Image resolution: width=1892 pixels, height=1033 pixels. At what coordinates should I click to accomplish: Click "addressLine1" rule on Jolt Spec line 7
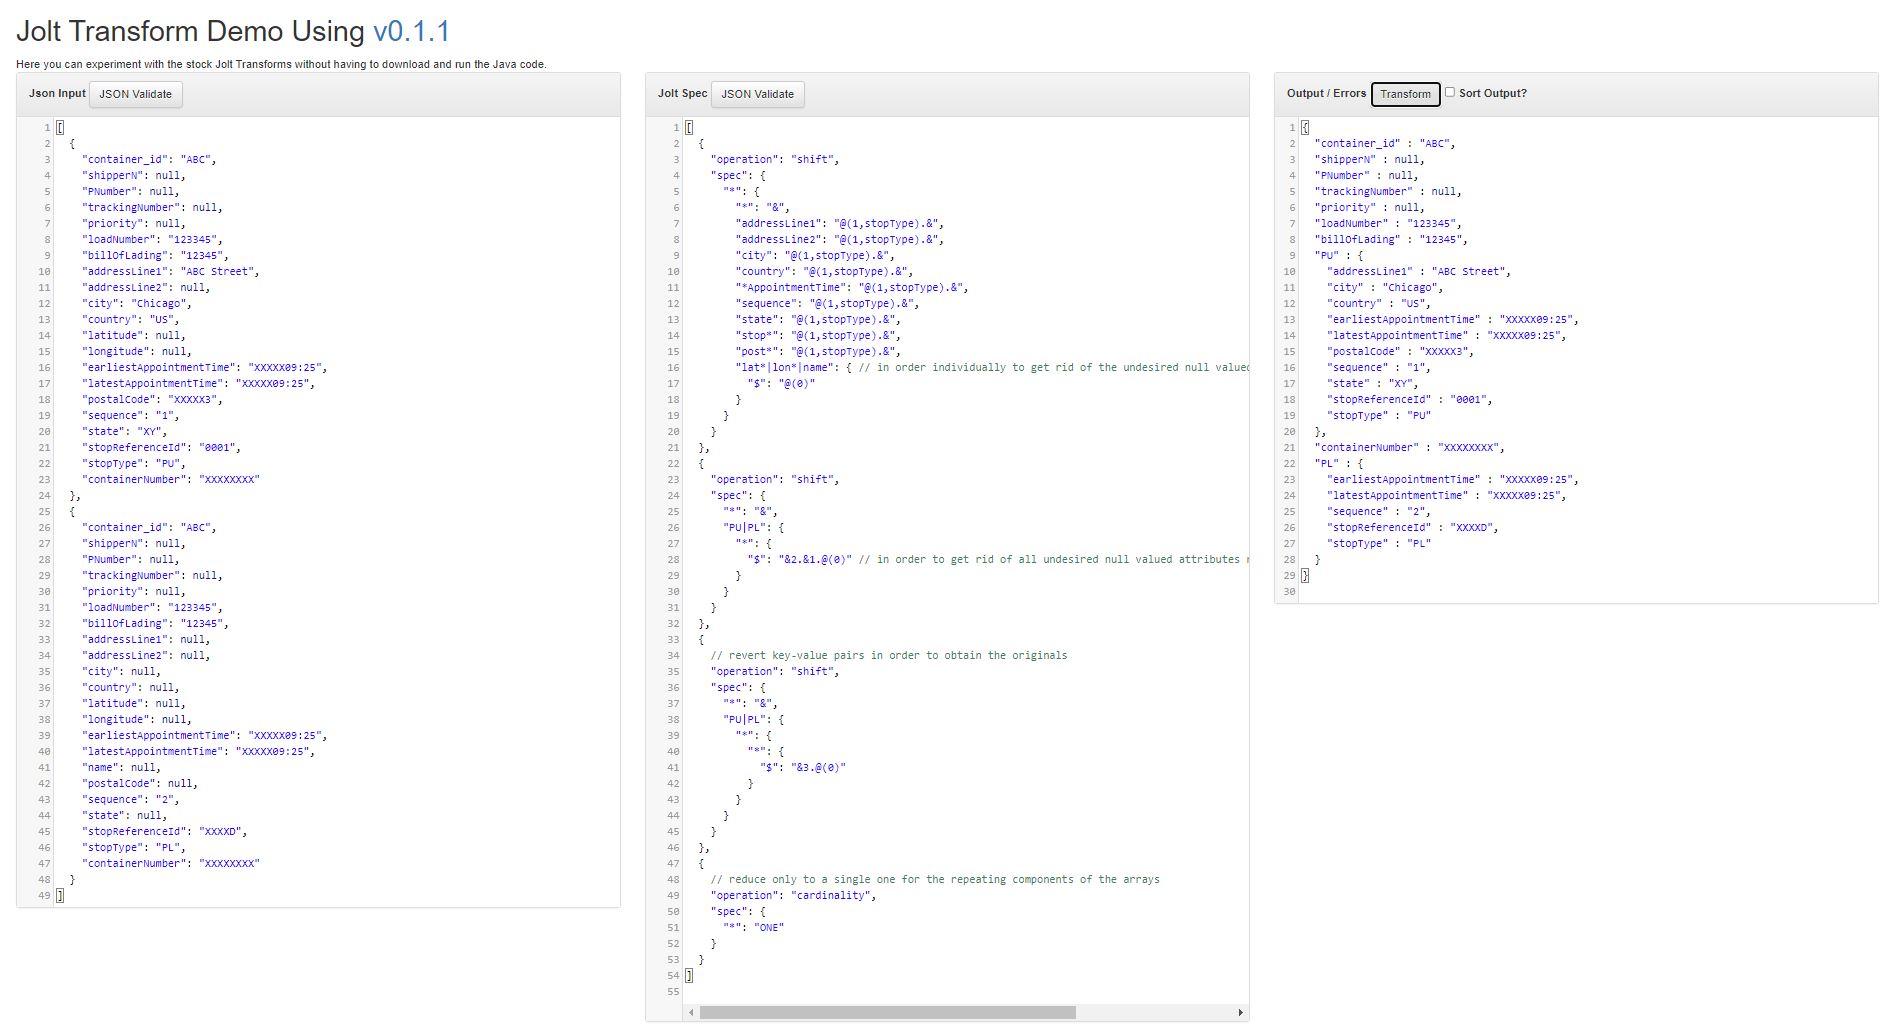pyautogui.click(x=840, y=223)
